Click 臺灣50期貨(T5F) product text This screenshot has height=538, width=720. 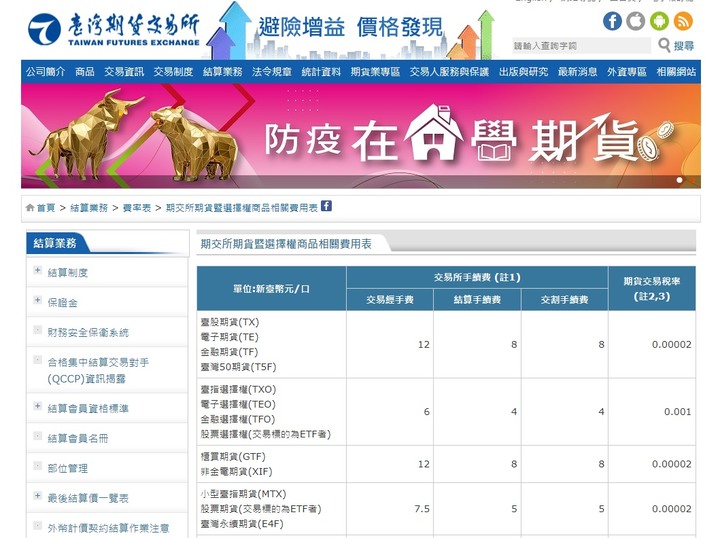(238, 367)
